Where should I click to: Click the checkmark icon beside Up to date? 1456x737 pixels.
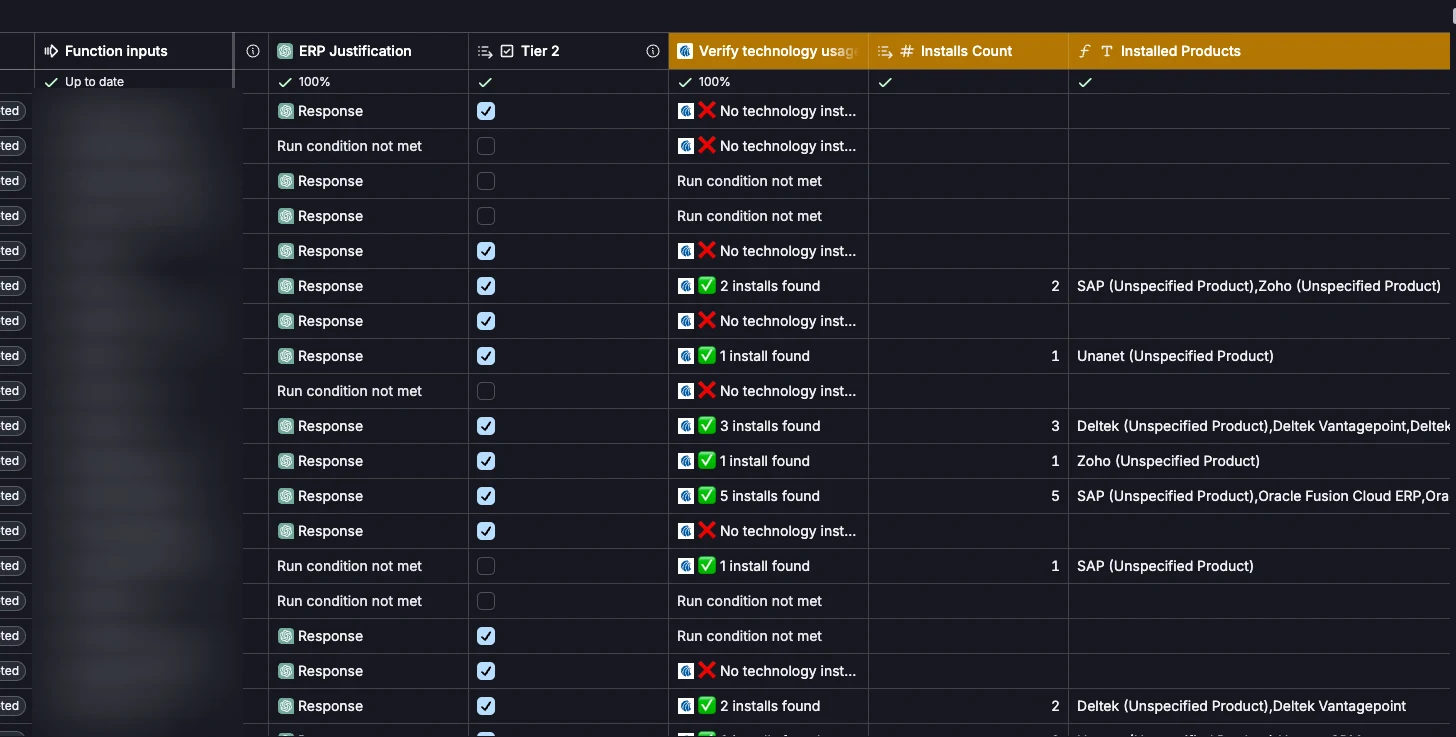coord(52,82)
